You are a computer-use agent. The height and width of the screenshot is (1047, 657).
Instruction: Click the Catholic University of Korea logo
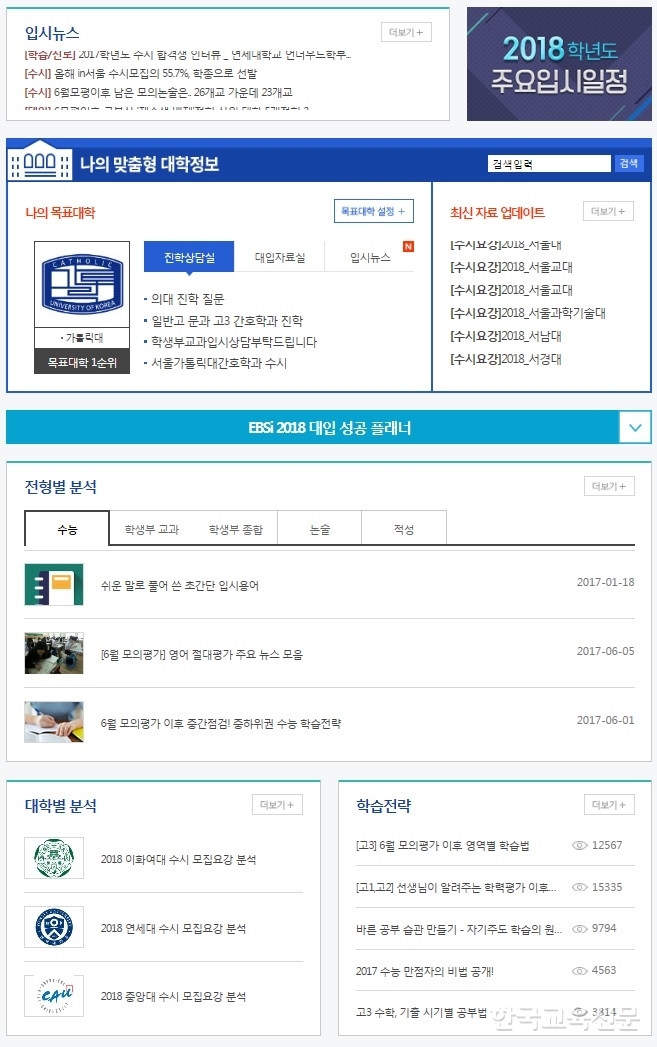[81, 284]
